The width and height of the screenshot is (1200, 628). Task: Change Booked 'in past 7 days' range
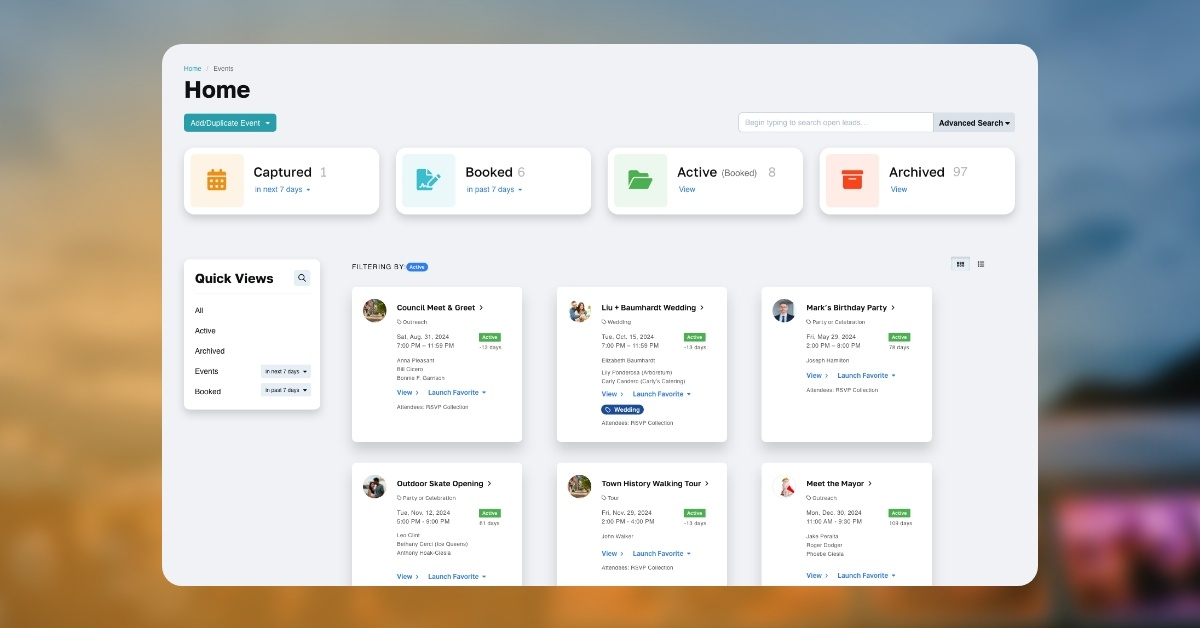[x=494, y=189]
